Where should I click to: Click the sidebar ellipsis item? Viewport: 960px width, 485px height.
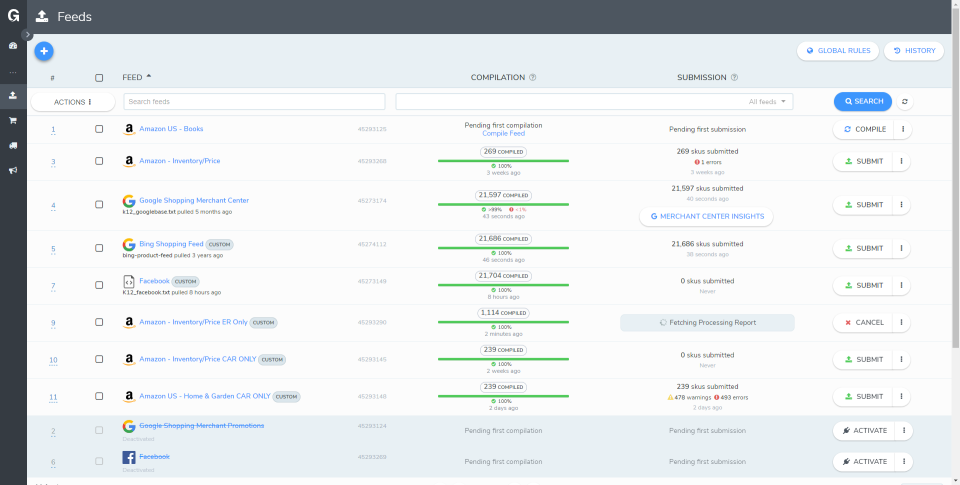pyautogui.click(x=13, y=72)
